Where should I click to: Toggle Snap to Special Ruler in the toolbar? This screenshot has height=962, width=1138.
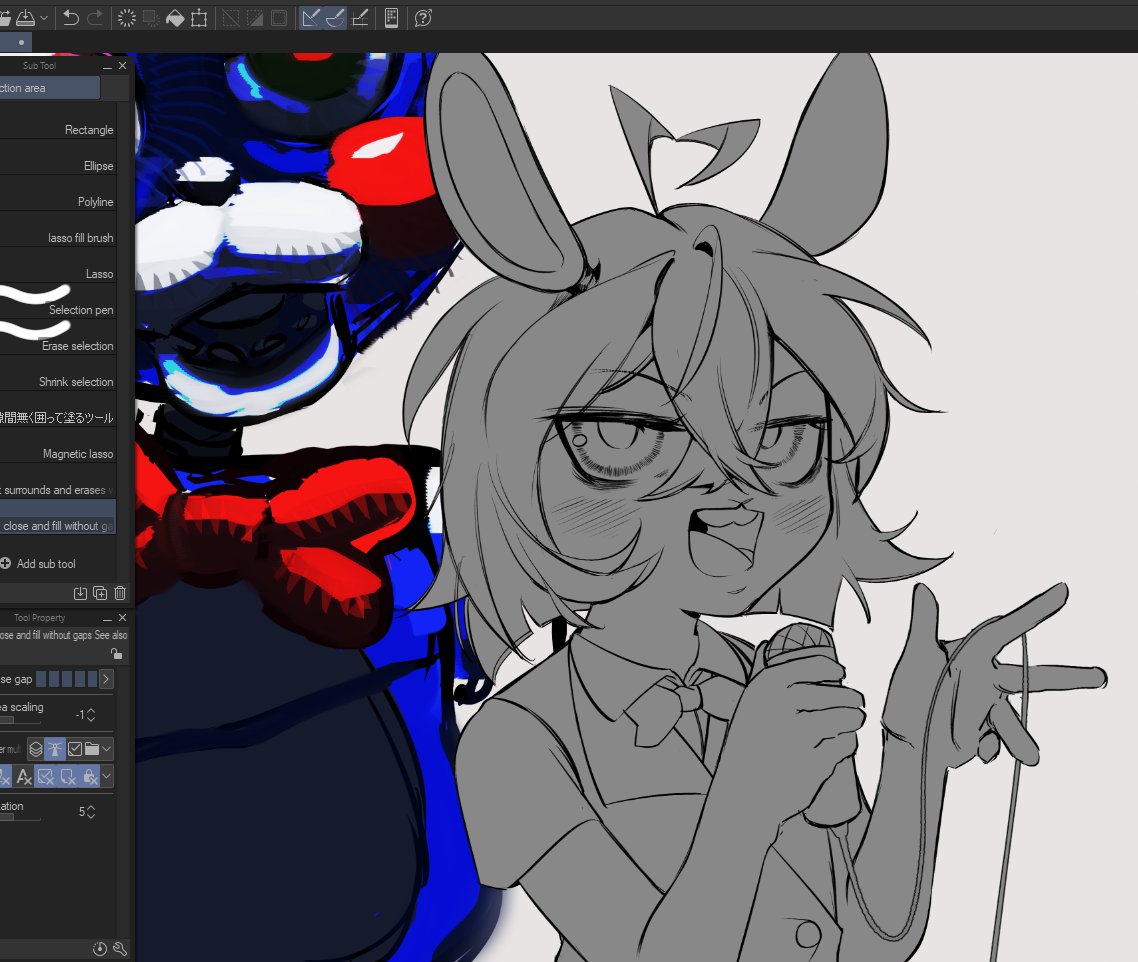click(335, 18)
